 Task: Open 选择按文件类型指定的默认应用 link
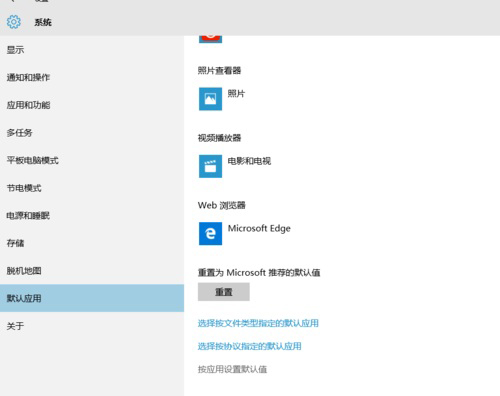[x=258, y=323]
